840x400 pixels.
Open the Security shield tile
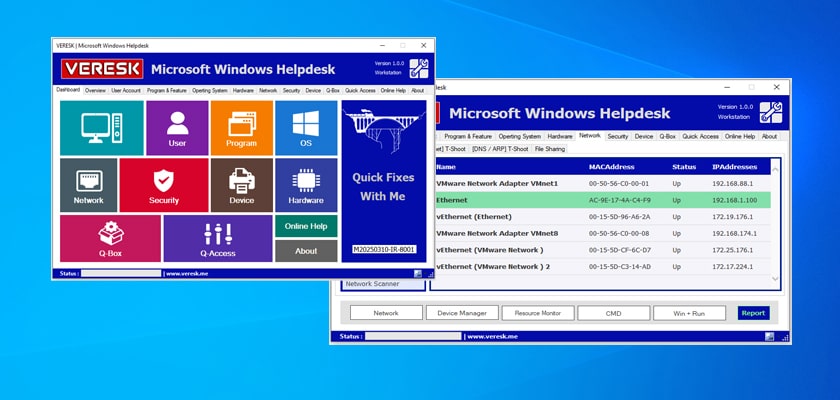164,185
